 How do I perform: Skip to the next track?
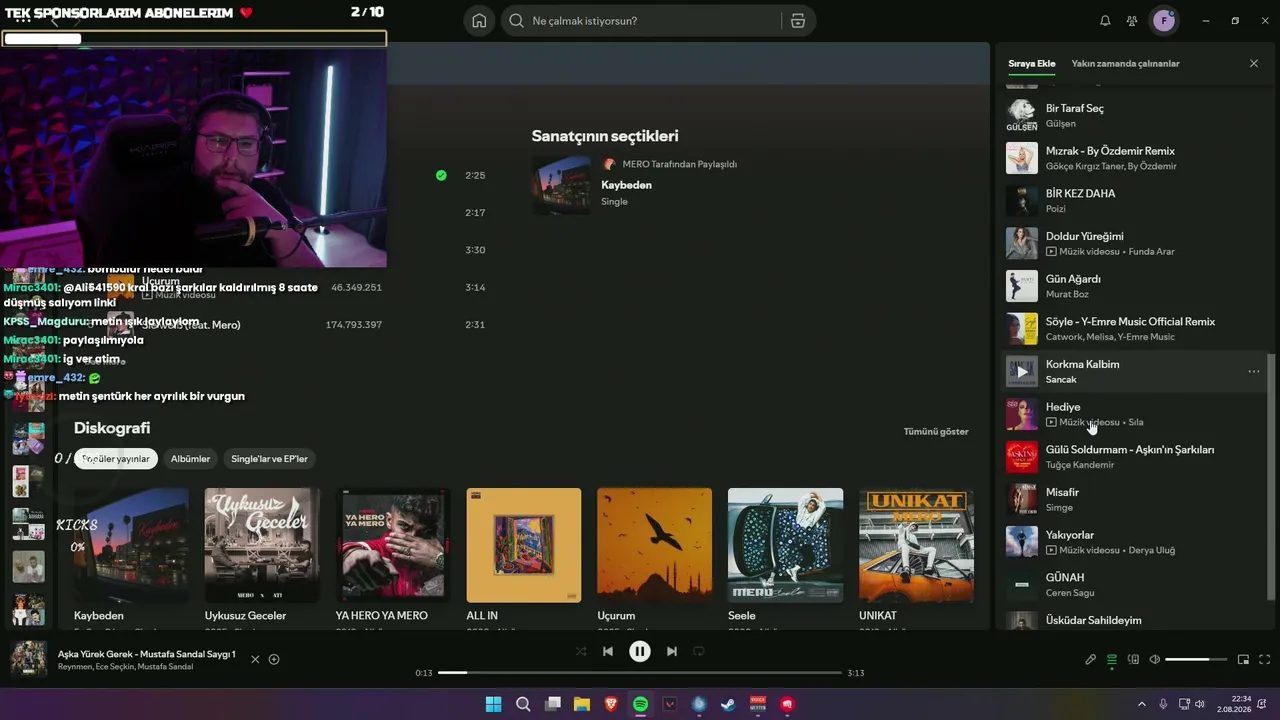point(672,651)
